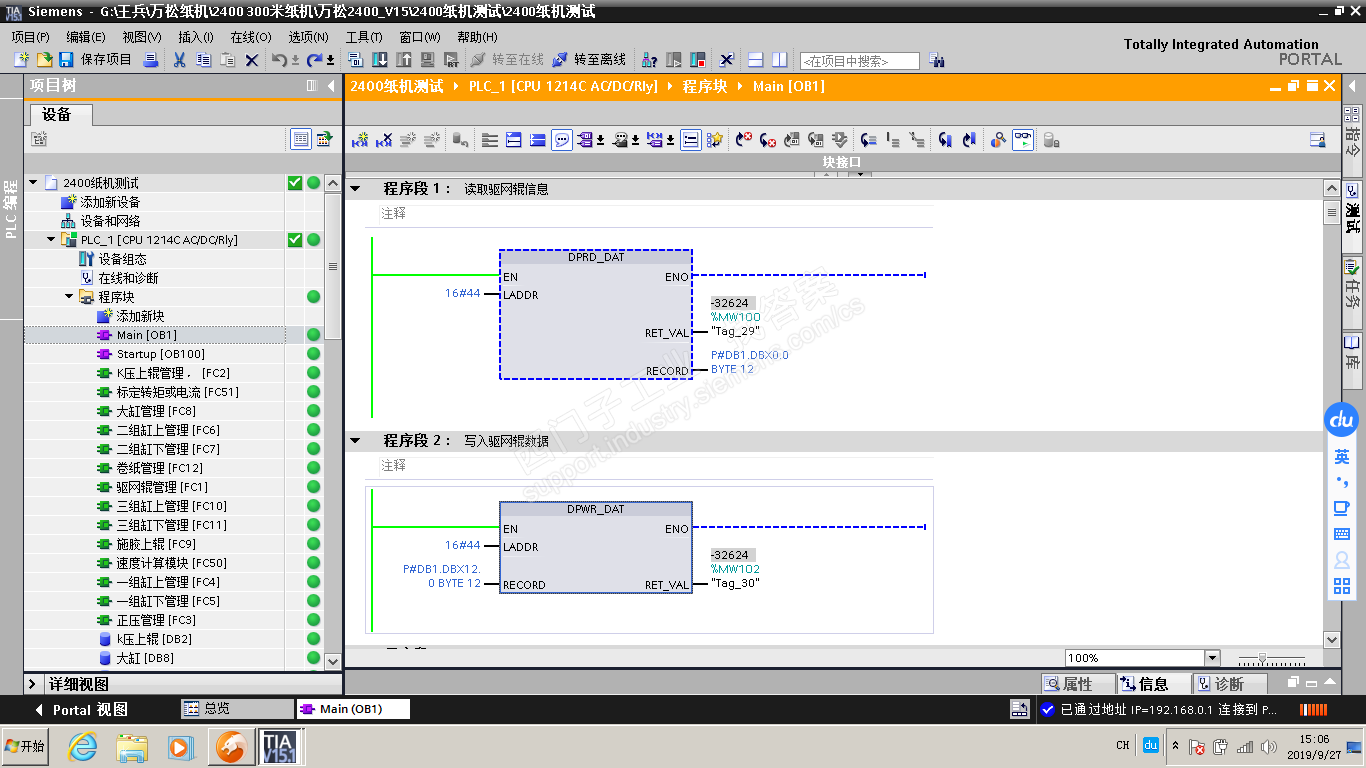This screenshot has height=768, width=1366.
Task: Click the search binoculars icon beside project search
Action: pos(936,60)
